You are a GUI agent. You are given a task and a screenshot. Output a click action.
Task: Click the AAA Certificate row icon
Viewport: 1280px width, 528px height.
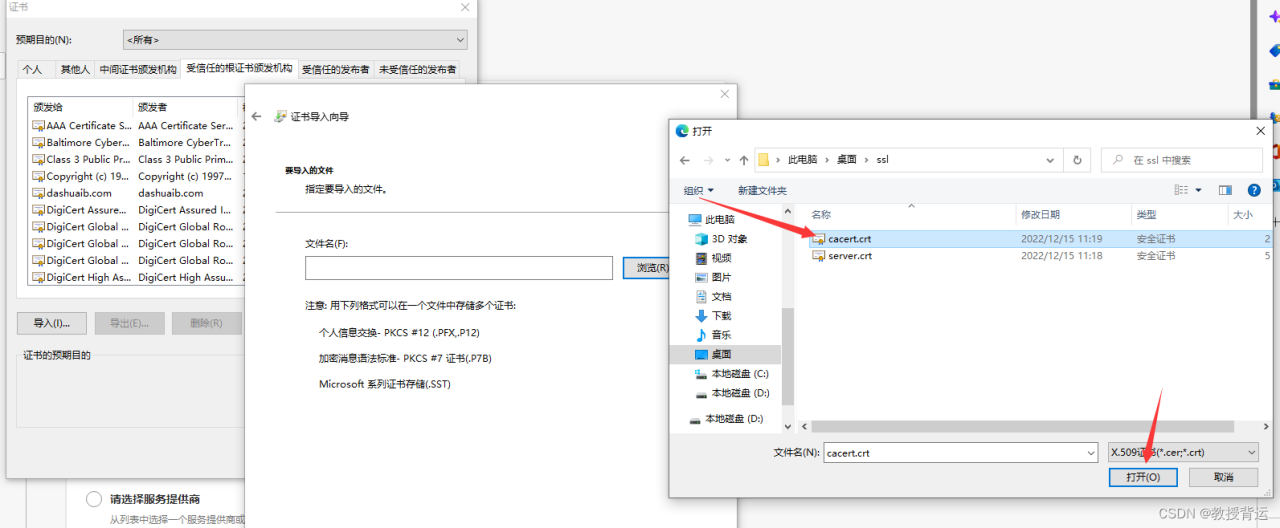(39, 126)
